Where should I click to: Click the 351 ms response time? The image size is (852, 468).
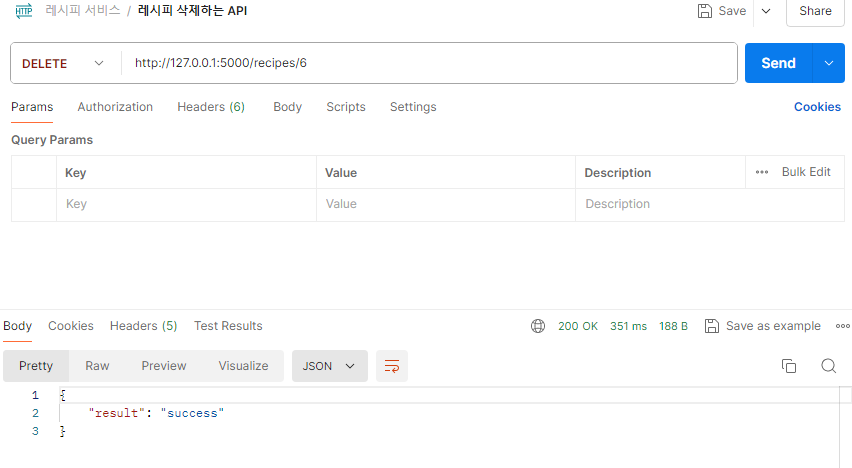[628, 326]
